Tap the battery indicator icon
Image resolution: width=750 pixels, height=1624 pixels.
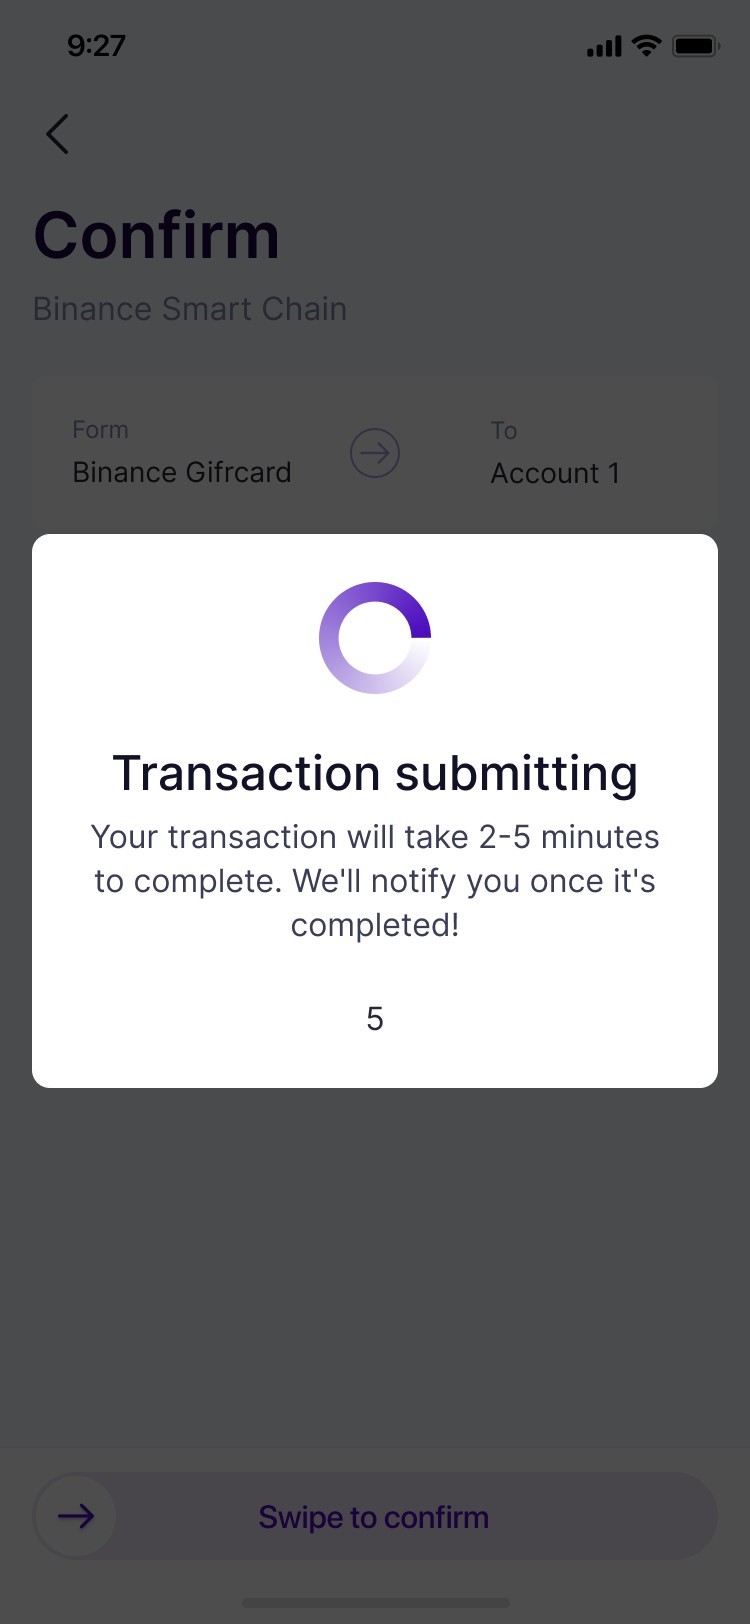click(695, 46)
